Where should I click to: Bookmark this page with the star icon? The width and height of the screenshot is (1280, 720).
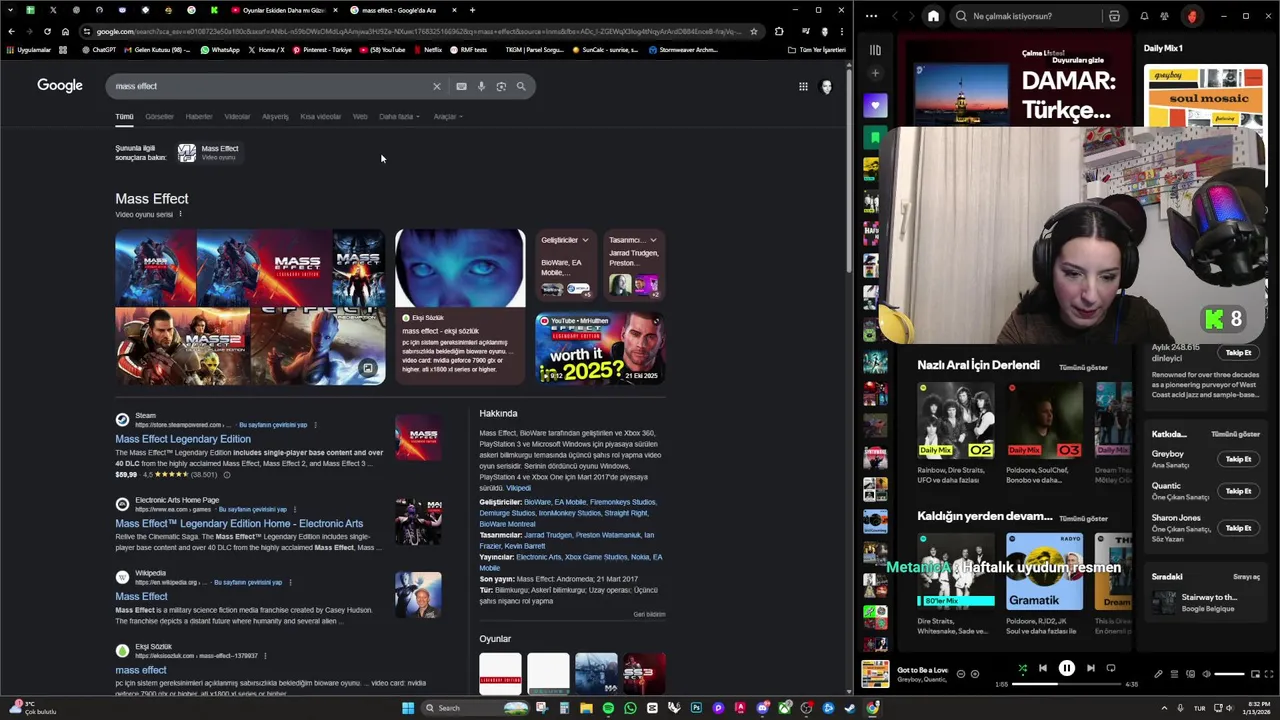754,31
